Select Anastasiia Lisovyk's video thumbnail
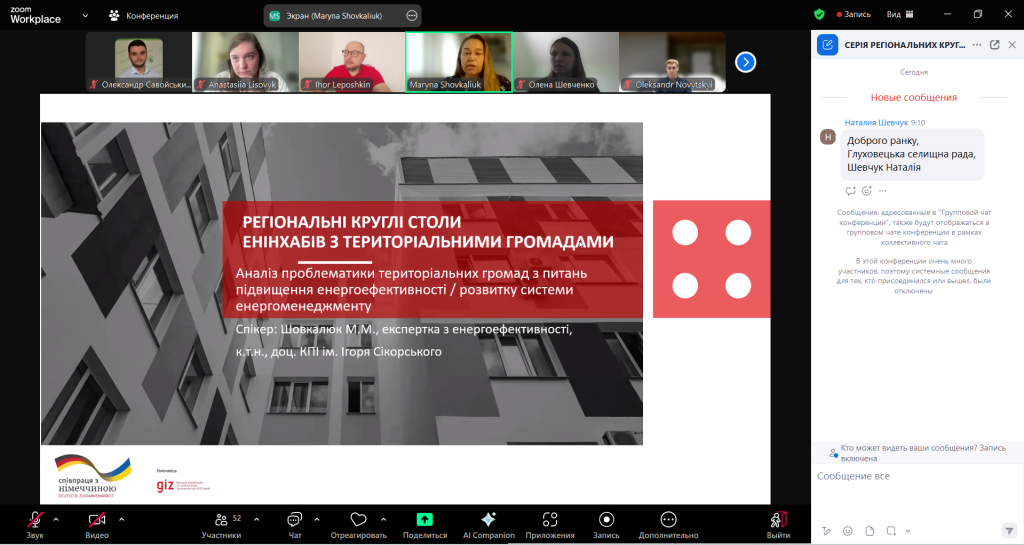The height and width of the screenshot is (545, 1024). pyautogui.click(x=246, y=62)
